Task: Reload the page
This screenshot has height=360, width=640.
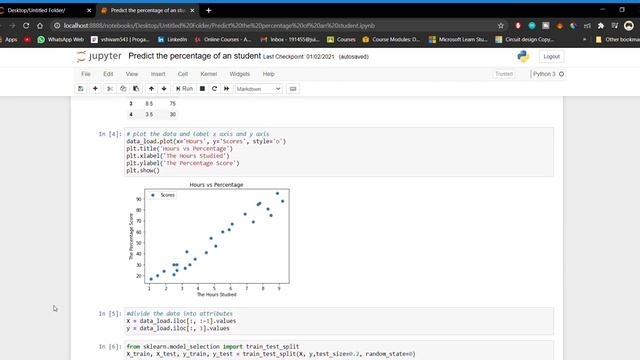Action: [x=26, y=25]
